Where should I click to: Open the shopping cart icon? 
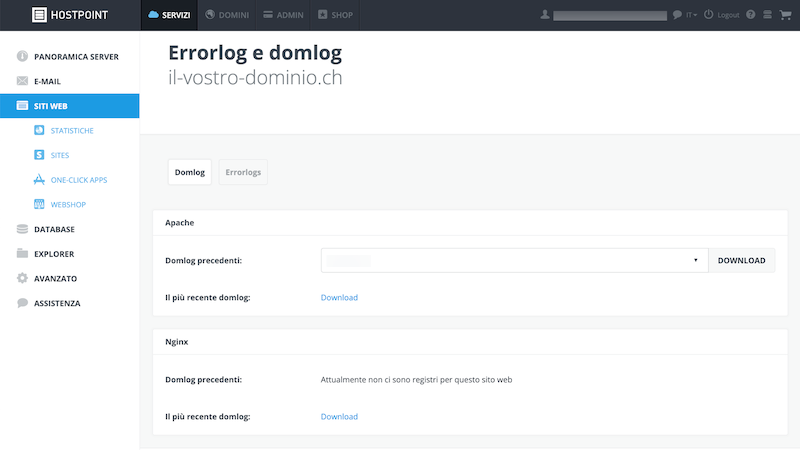[x=785, y=15]
